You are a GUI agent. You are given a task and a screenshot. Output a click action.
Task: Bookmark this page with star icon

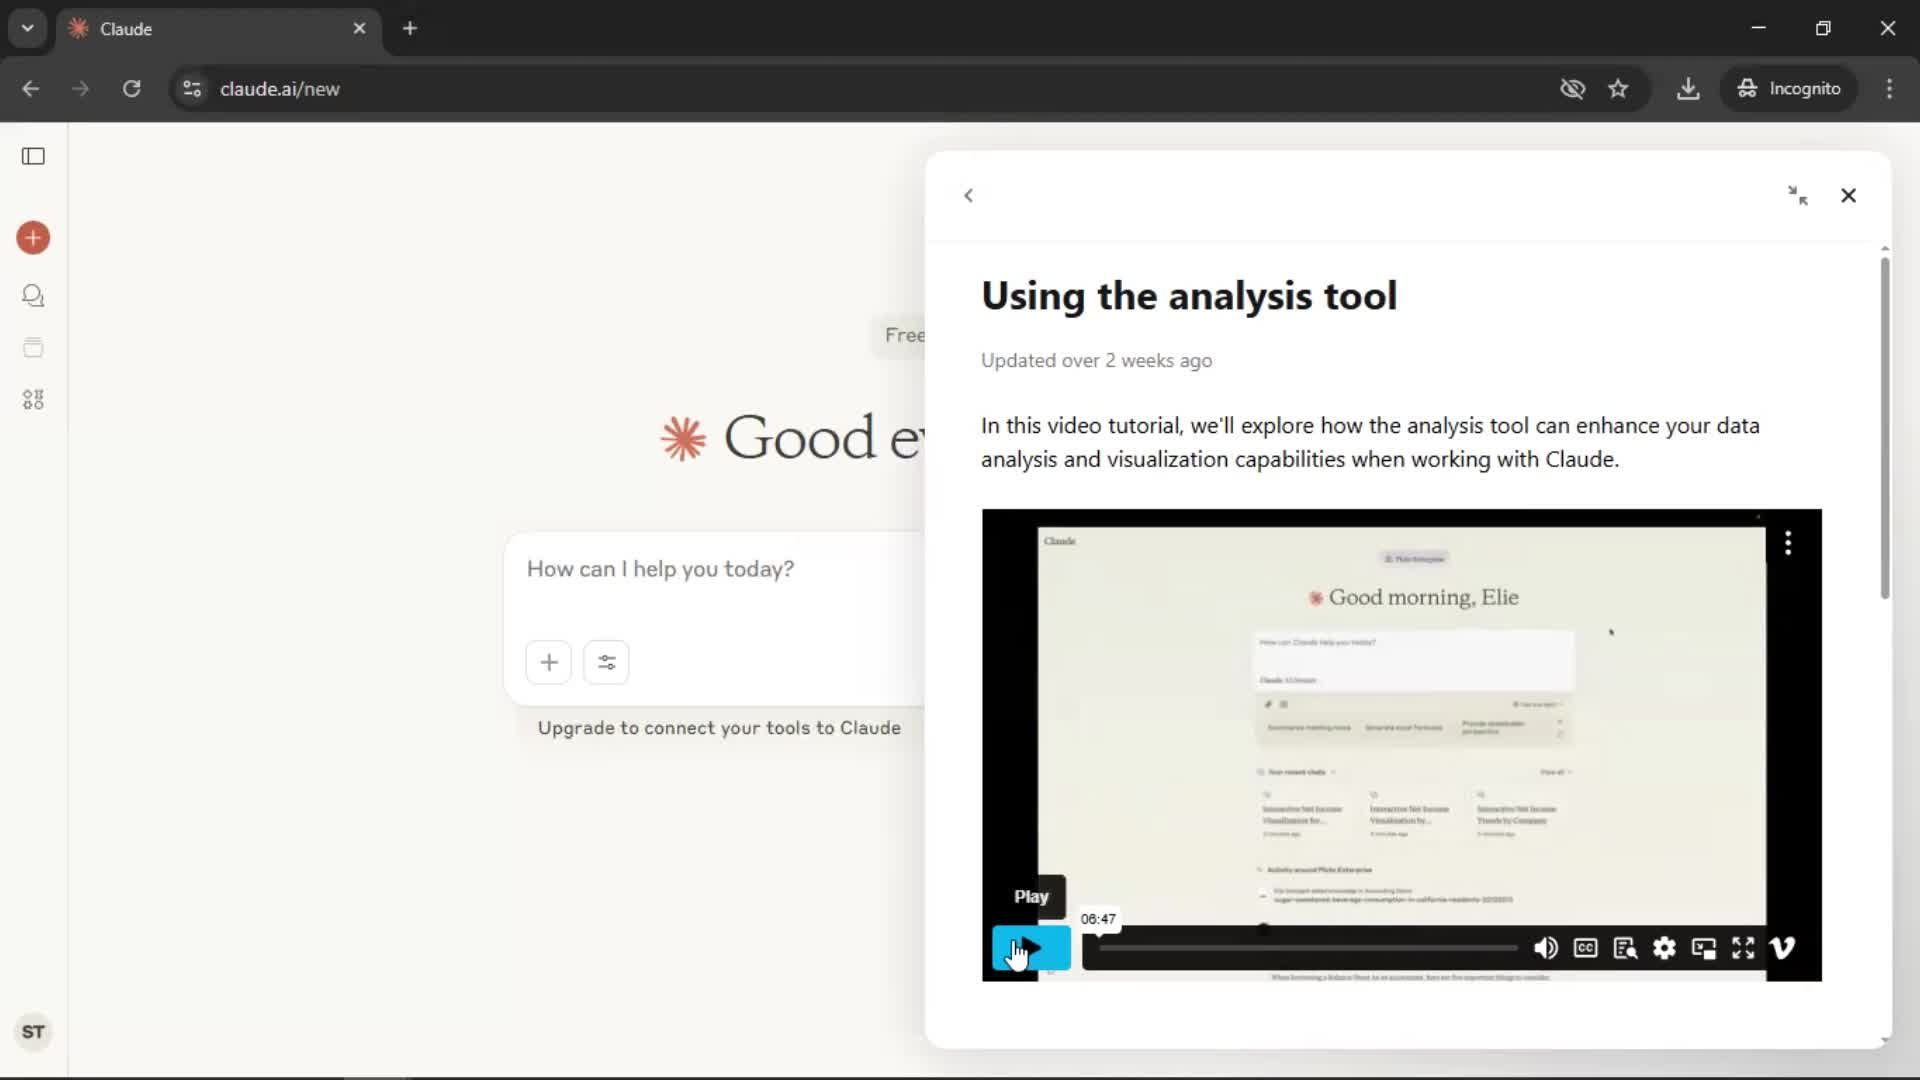[1618, 89]
